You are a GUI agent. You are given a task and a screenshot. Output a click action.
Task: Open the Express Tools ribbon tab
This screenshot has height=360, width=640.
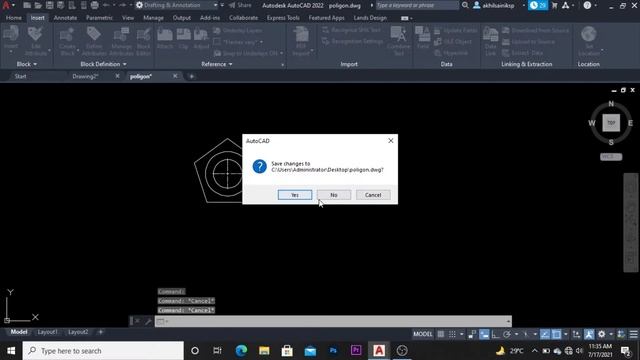tap(283, 18)
